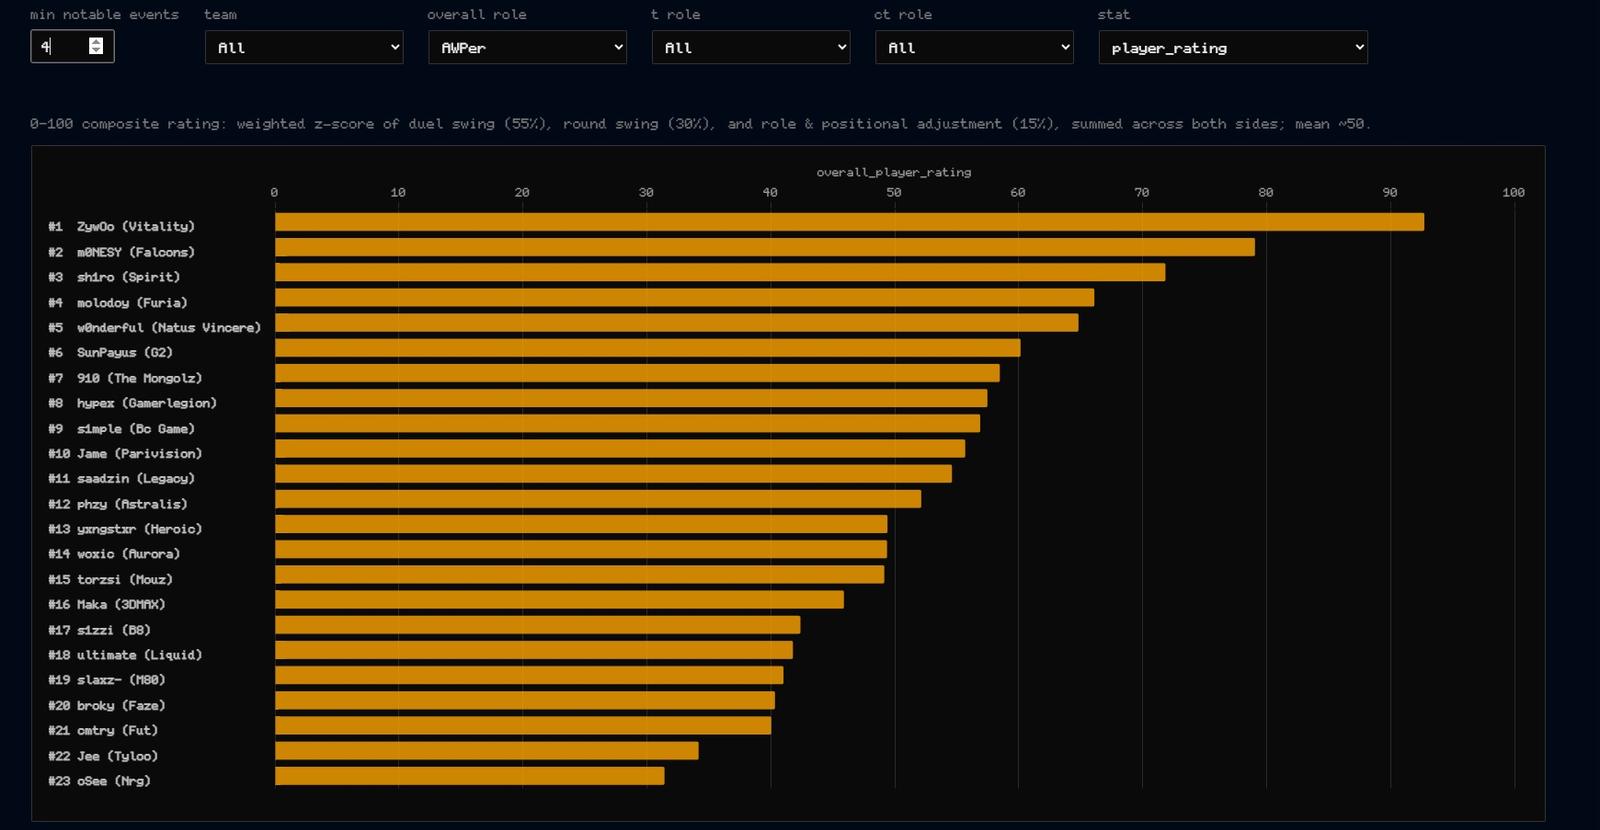
Task: Click the "#21 cmtry (Fut)" row label
Action: [x=103, y=730]
